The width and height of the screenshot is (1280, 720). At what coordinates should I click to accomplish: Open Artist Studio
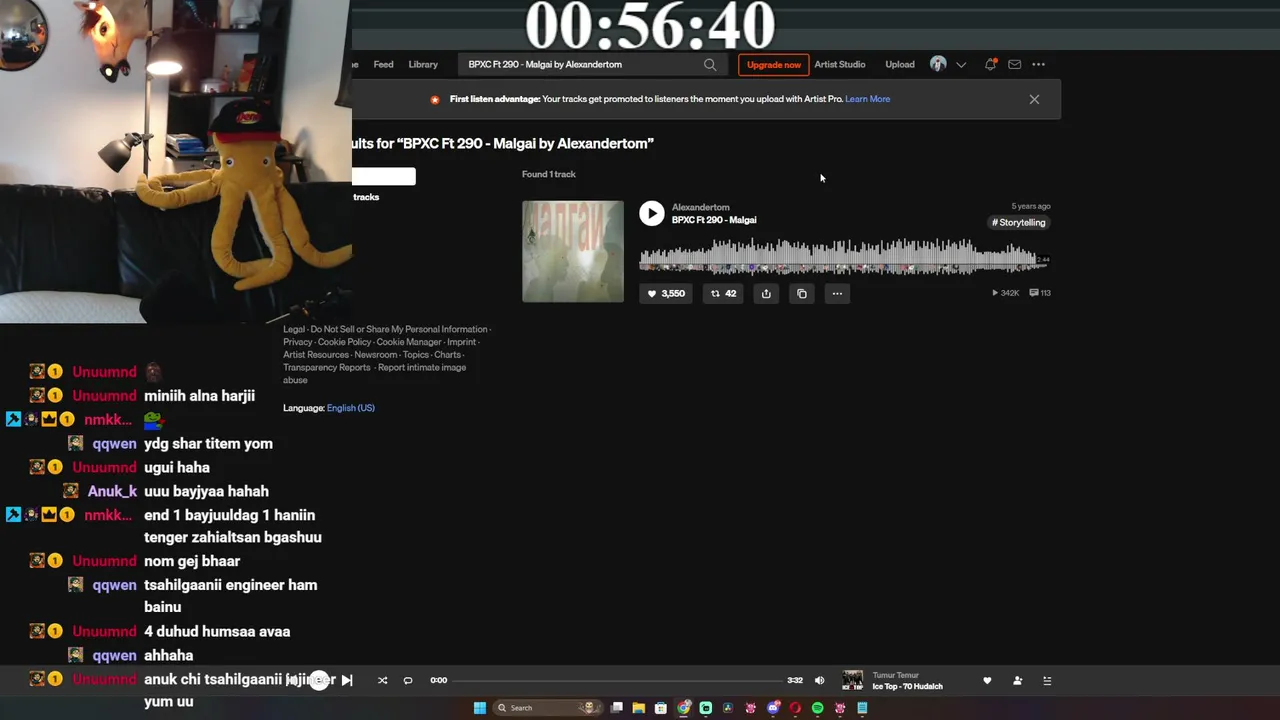(x=840, y=64)
